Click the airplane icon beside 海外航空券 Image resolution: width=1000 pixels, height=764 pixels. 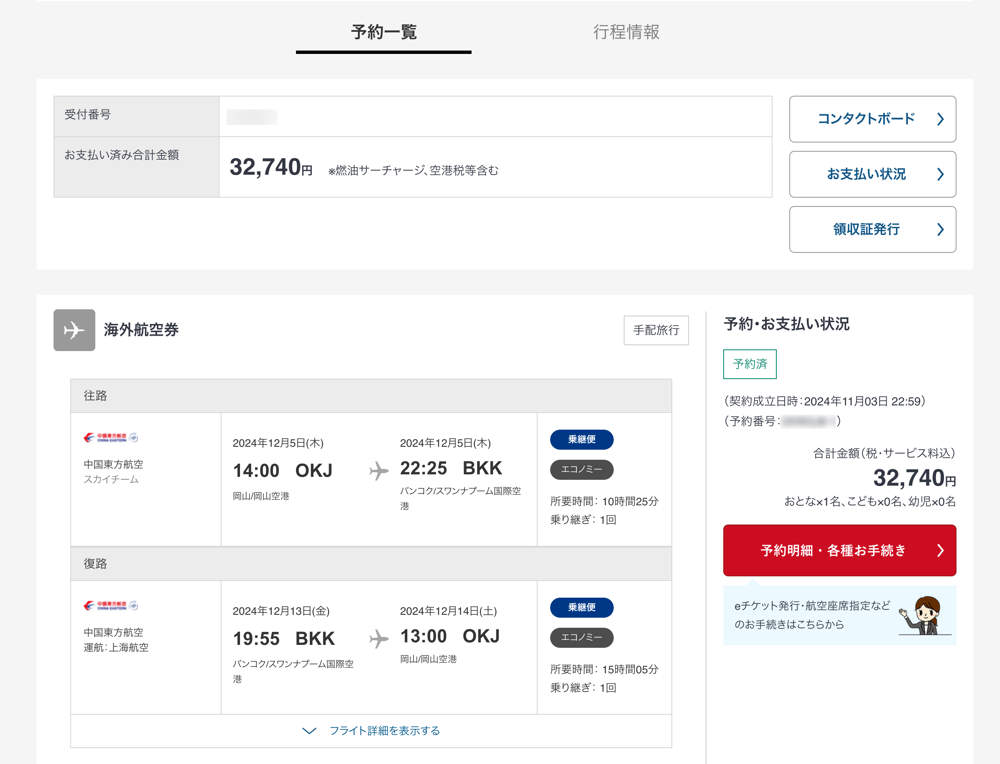point(74,330)
